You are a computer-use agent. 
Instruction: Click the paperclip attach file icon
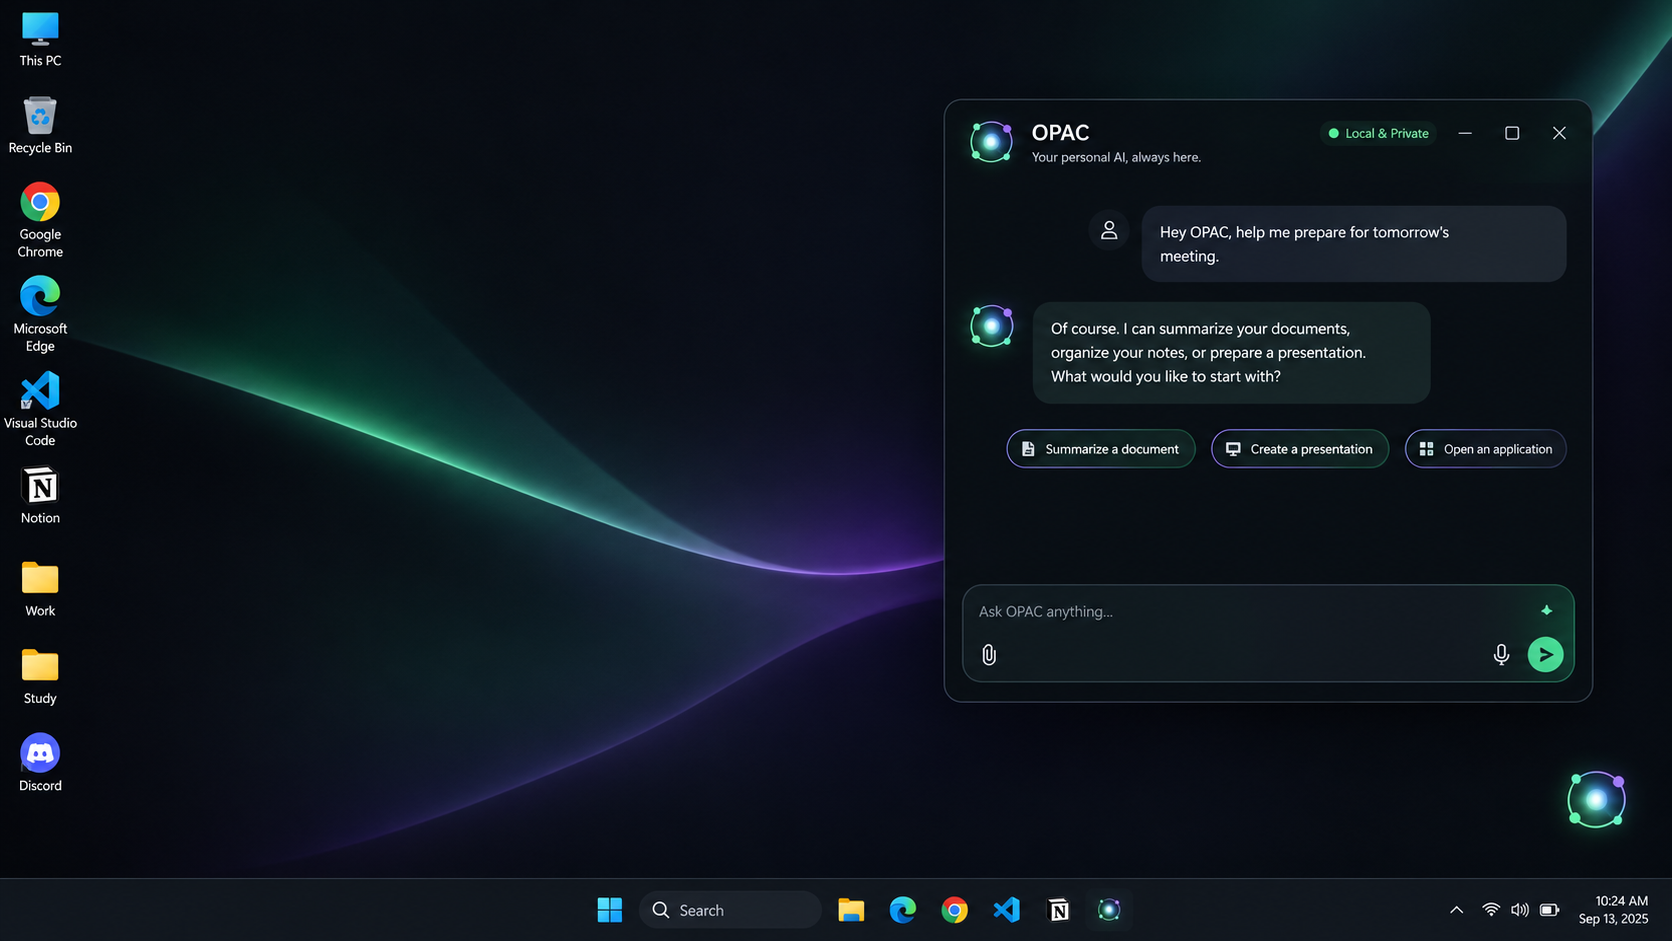click(988, 655)
